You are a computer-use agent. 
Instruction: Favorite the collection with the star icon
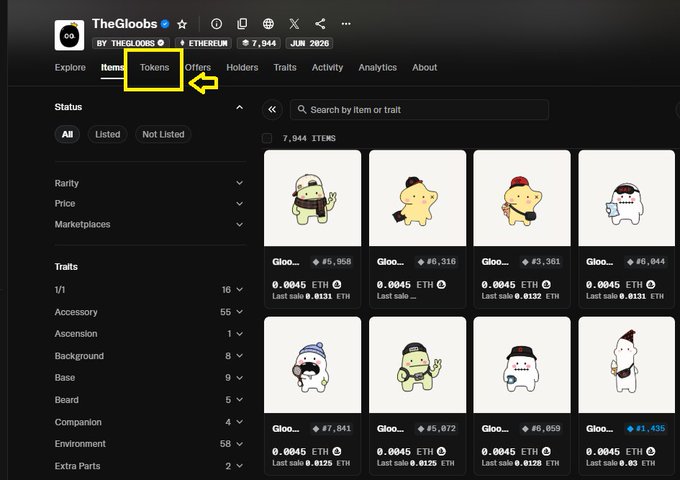pyautogui.click(x=182, y=24)
